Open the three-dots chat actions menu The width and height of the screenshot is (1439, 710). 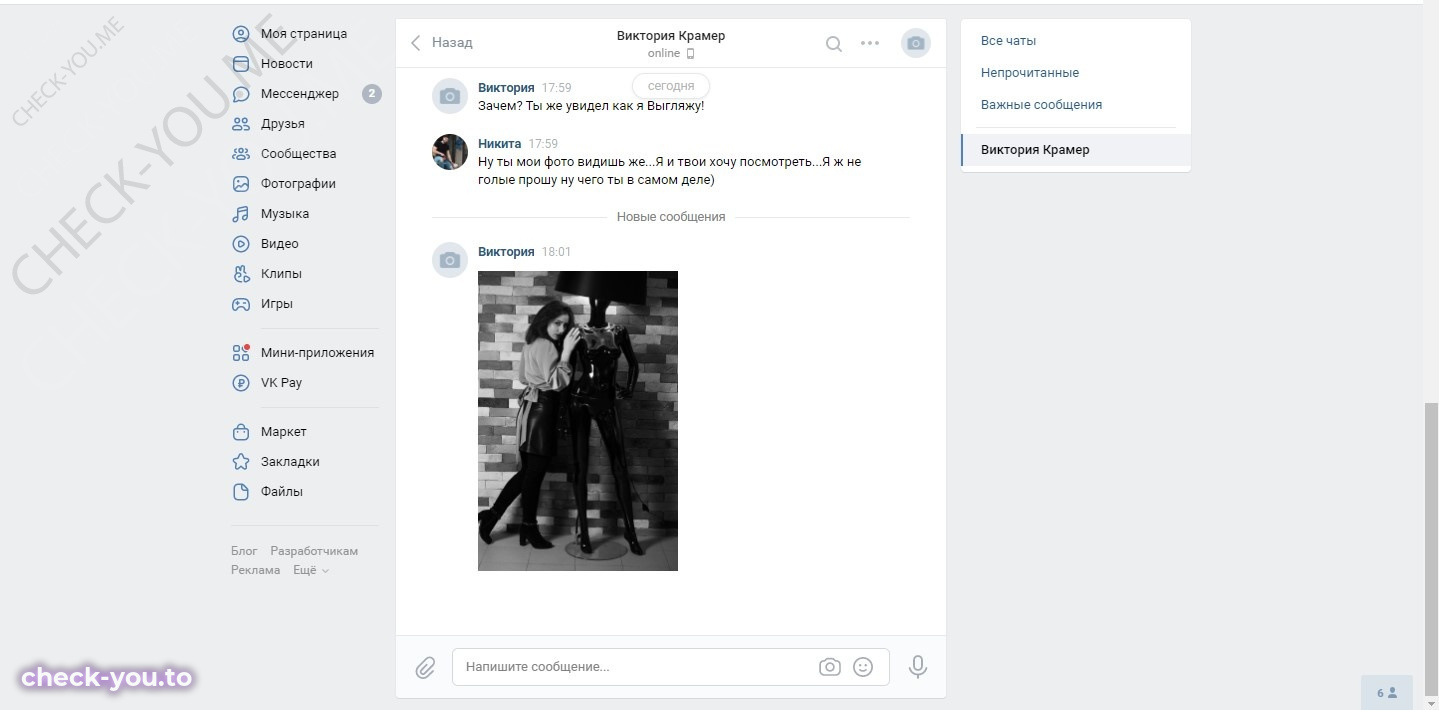(x=870, y=43)
